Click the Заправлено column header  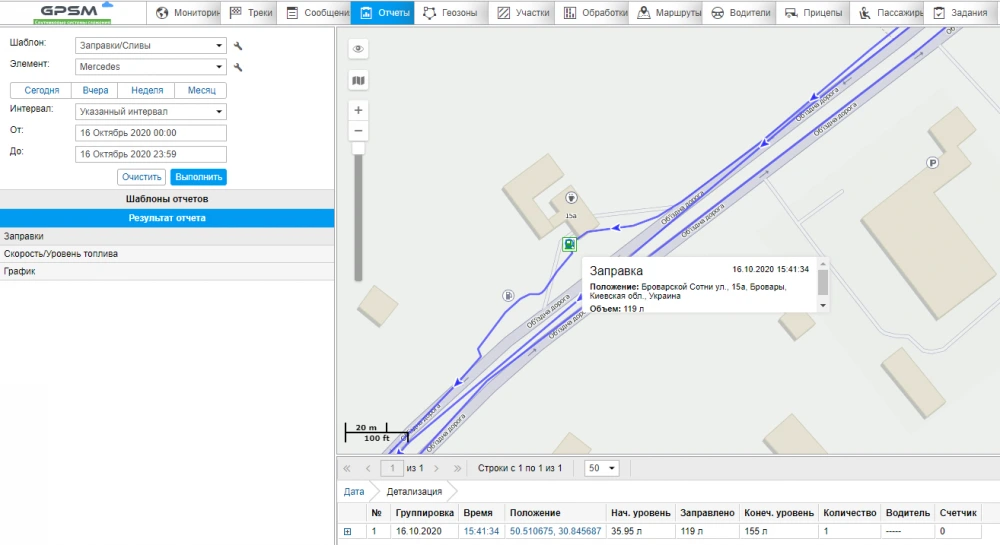[x=707, y=513]
